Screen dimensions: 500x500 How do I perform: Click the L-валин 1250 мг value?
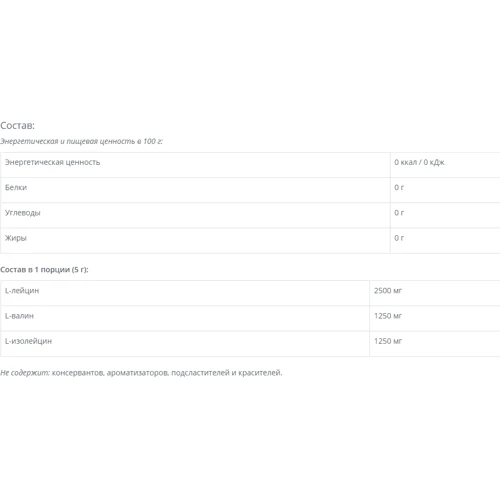[388, 316]
